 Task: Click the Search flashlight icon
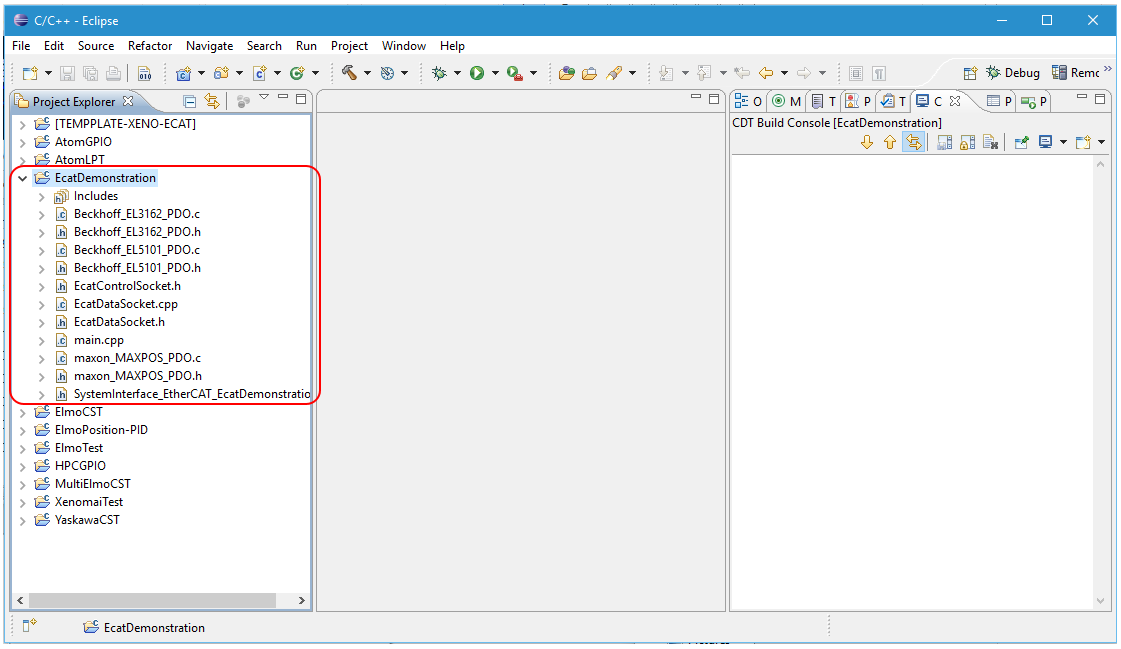(x=614, y=73)
